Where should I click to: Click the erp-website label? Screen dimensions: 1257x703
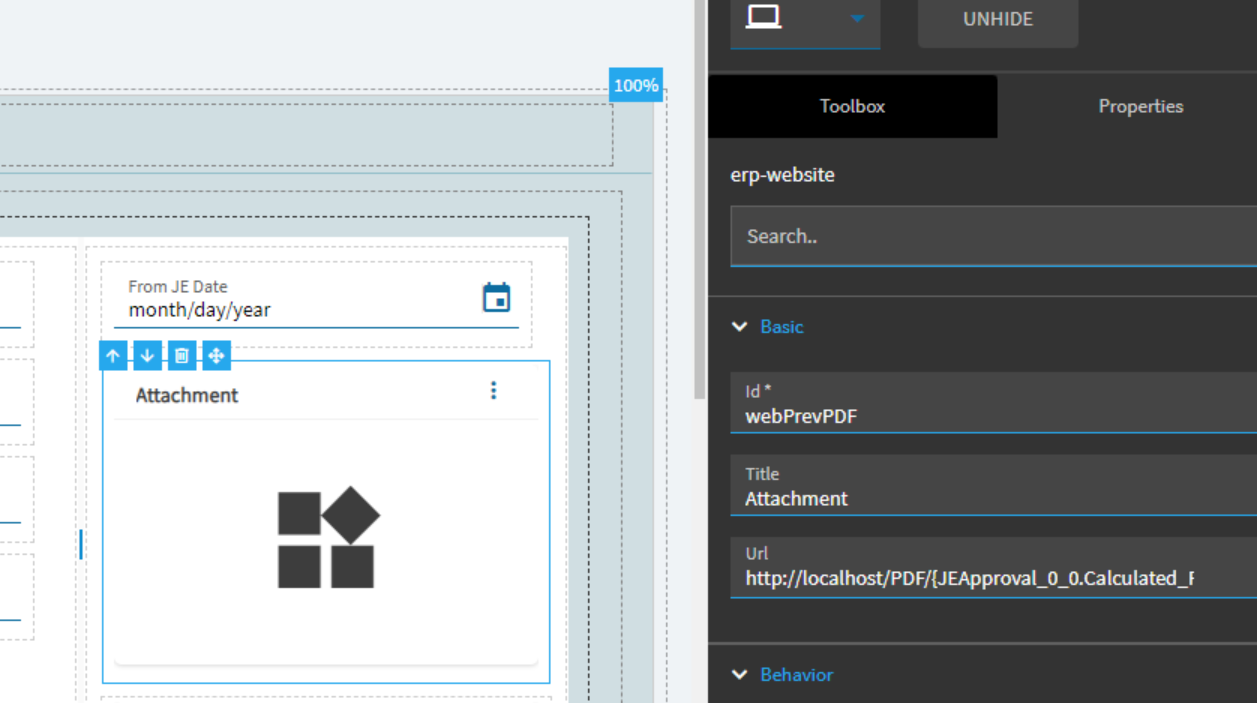(783, 174)
